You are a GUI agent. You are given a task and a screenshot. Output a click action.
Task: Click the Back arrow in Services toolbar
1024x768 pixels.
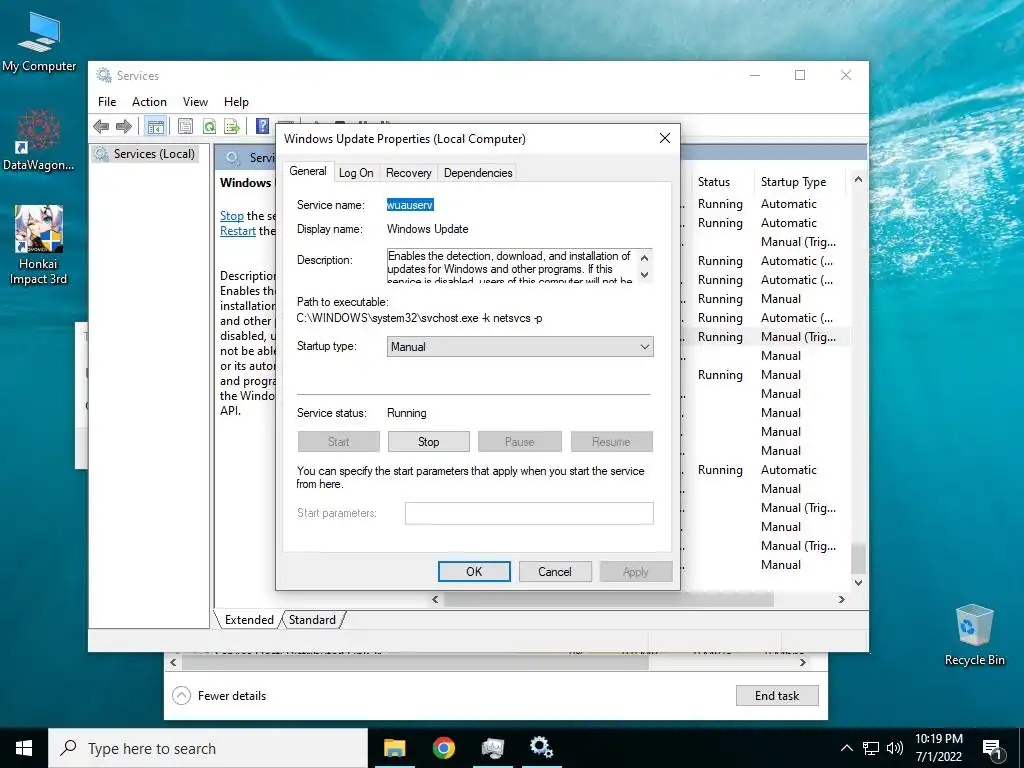(x=101, y=126)
